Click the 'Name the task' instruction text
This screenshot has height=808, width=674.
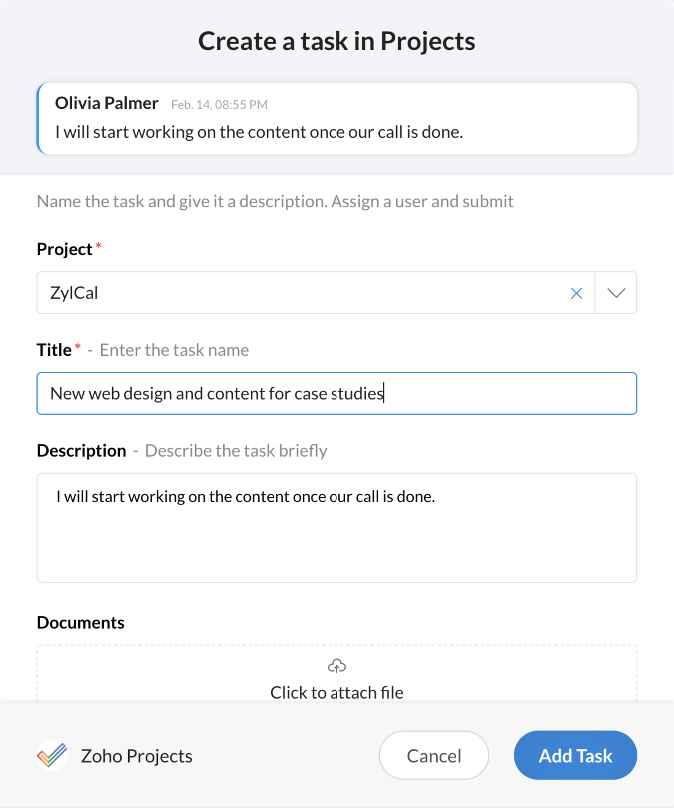[275, 201]
